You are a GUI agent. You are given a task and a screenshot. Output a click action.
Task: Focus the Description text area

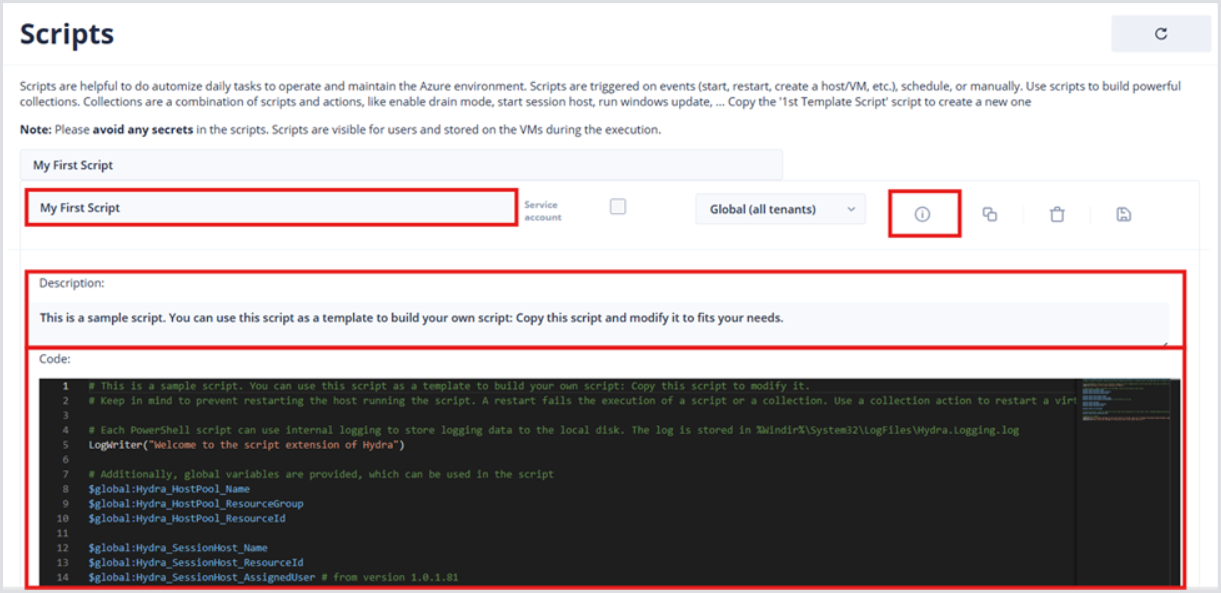coord(600,318)
